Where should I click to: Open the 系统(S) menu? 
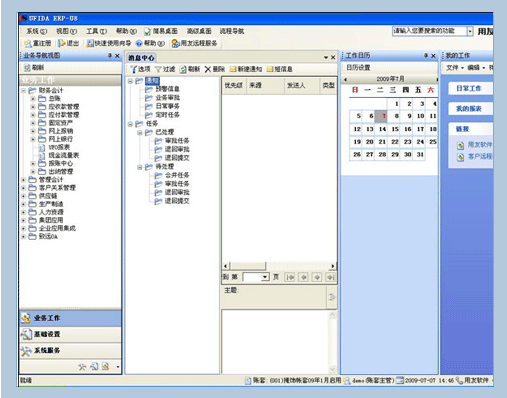click(x=37, y=31)
